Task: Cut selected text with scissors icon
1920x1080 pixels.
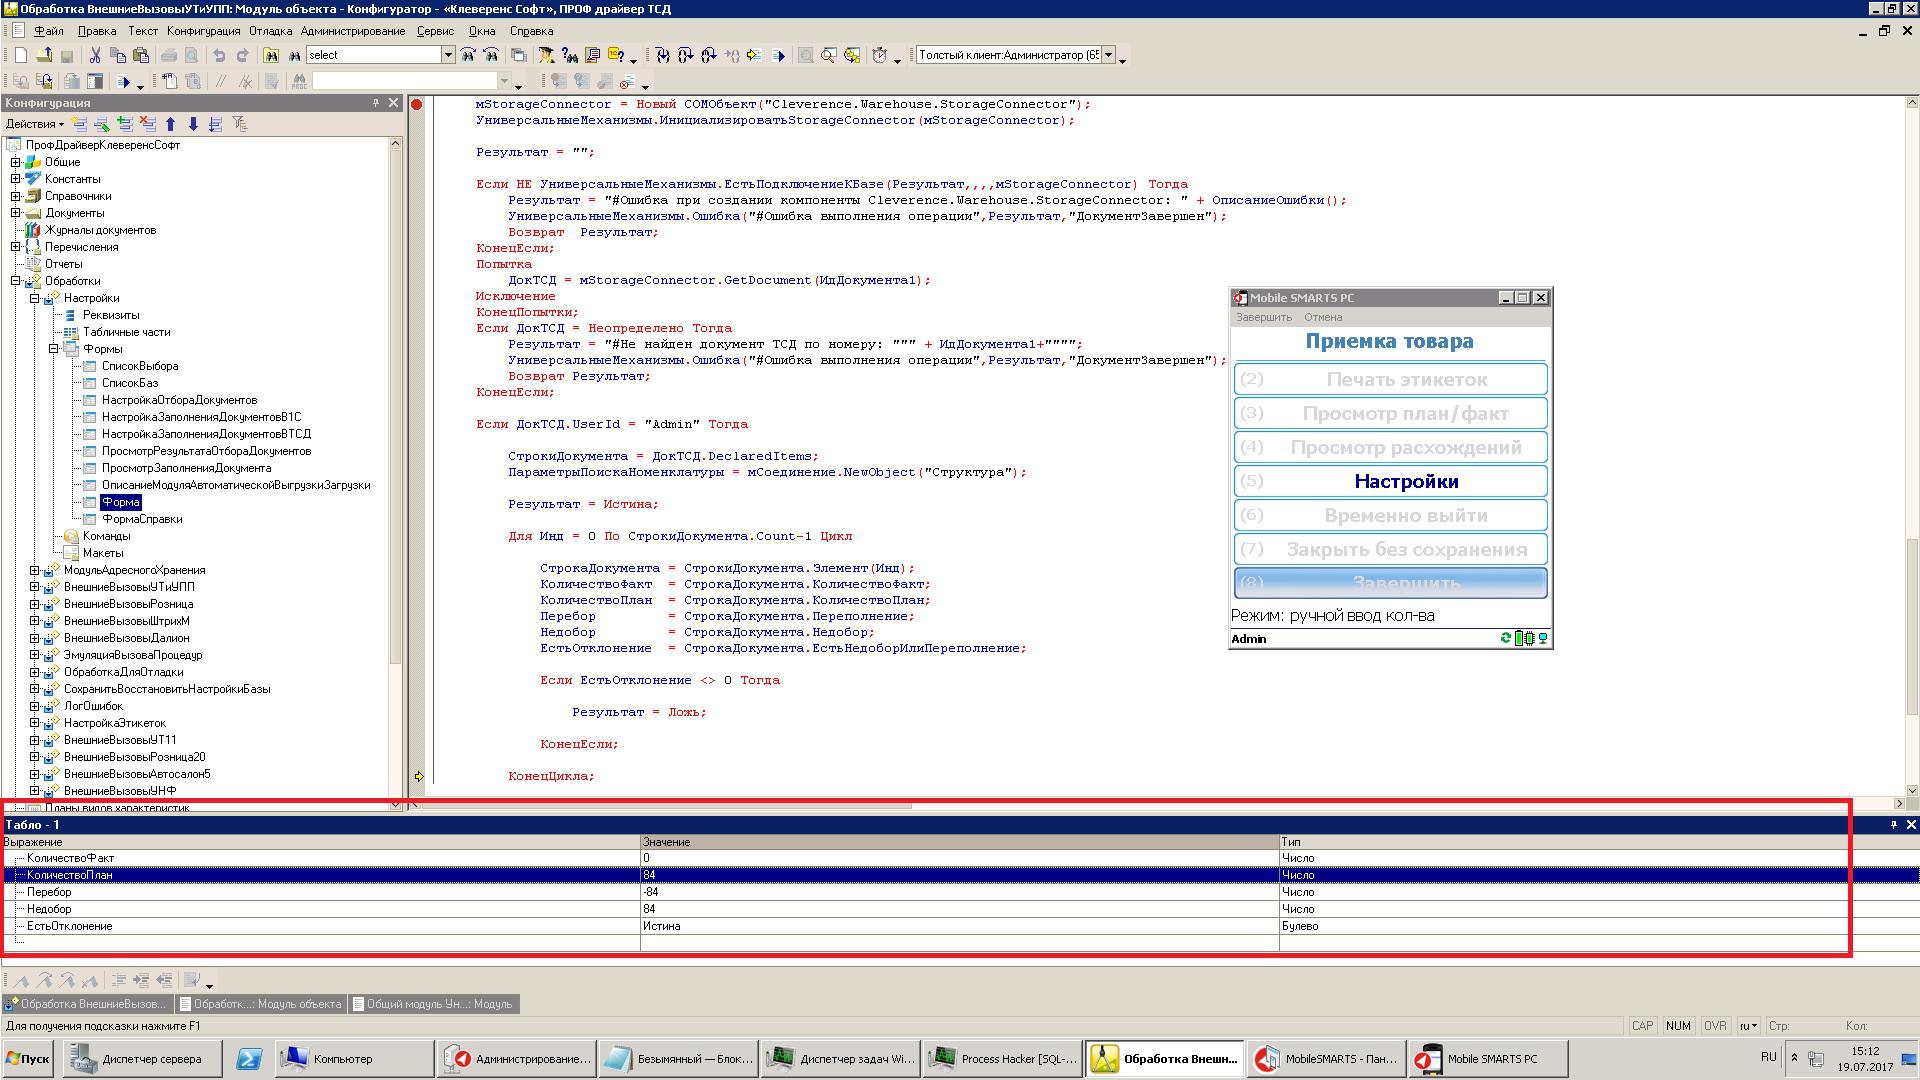Action: [x=95, y=56]
